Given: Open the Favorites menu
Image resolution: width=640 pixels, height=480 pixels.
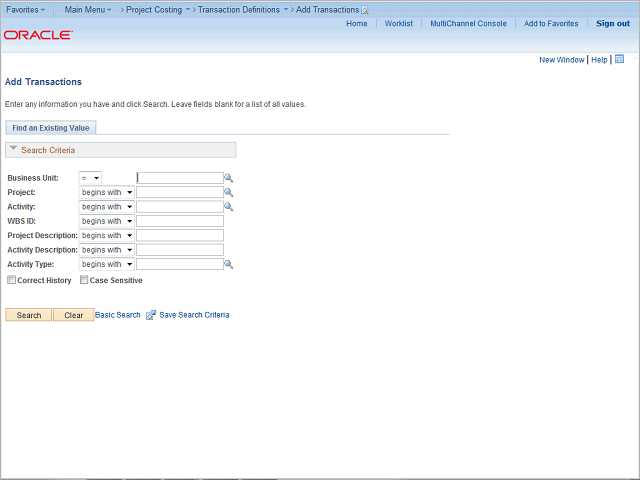Looking at the screenshot, I should (x=25, y=10).
